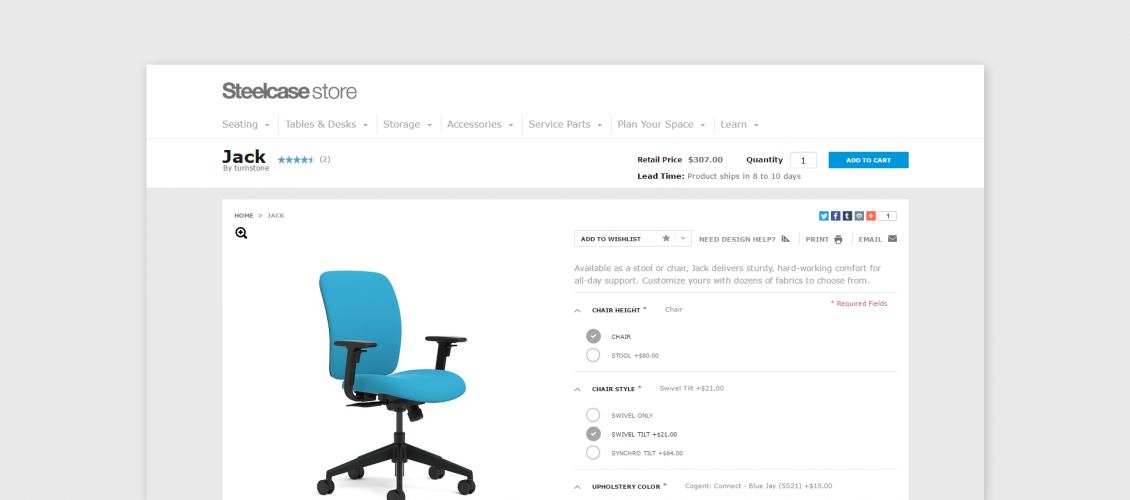Screen dimensions: 1130x500
Task: Open the orange plus share icon
Action: (x=871, y=216)
